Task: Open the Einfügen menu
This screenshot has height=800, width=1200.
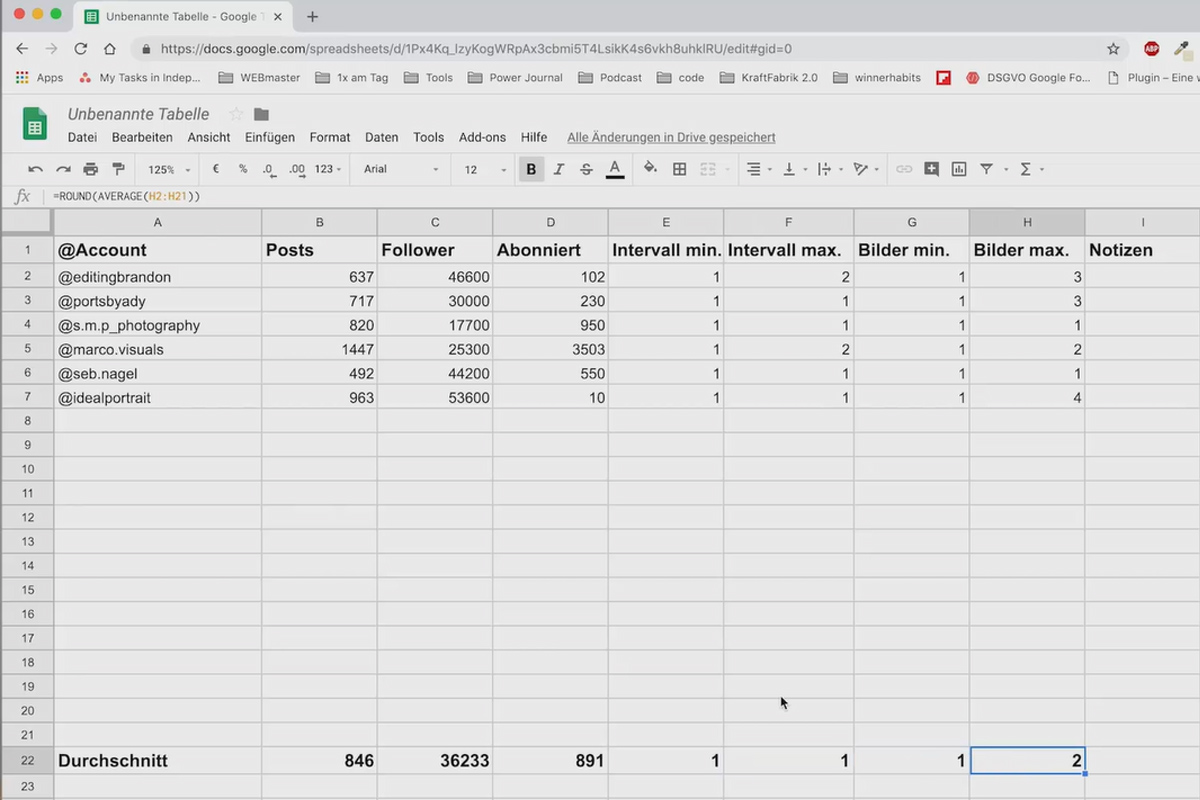Action: point(270,137)
